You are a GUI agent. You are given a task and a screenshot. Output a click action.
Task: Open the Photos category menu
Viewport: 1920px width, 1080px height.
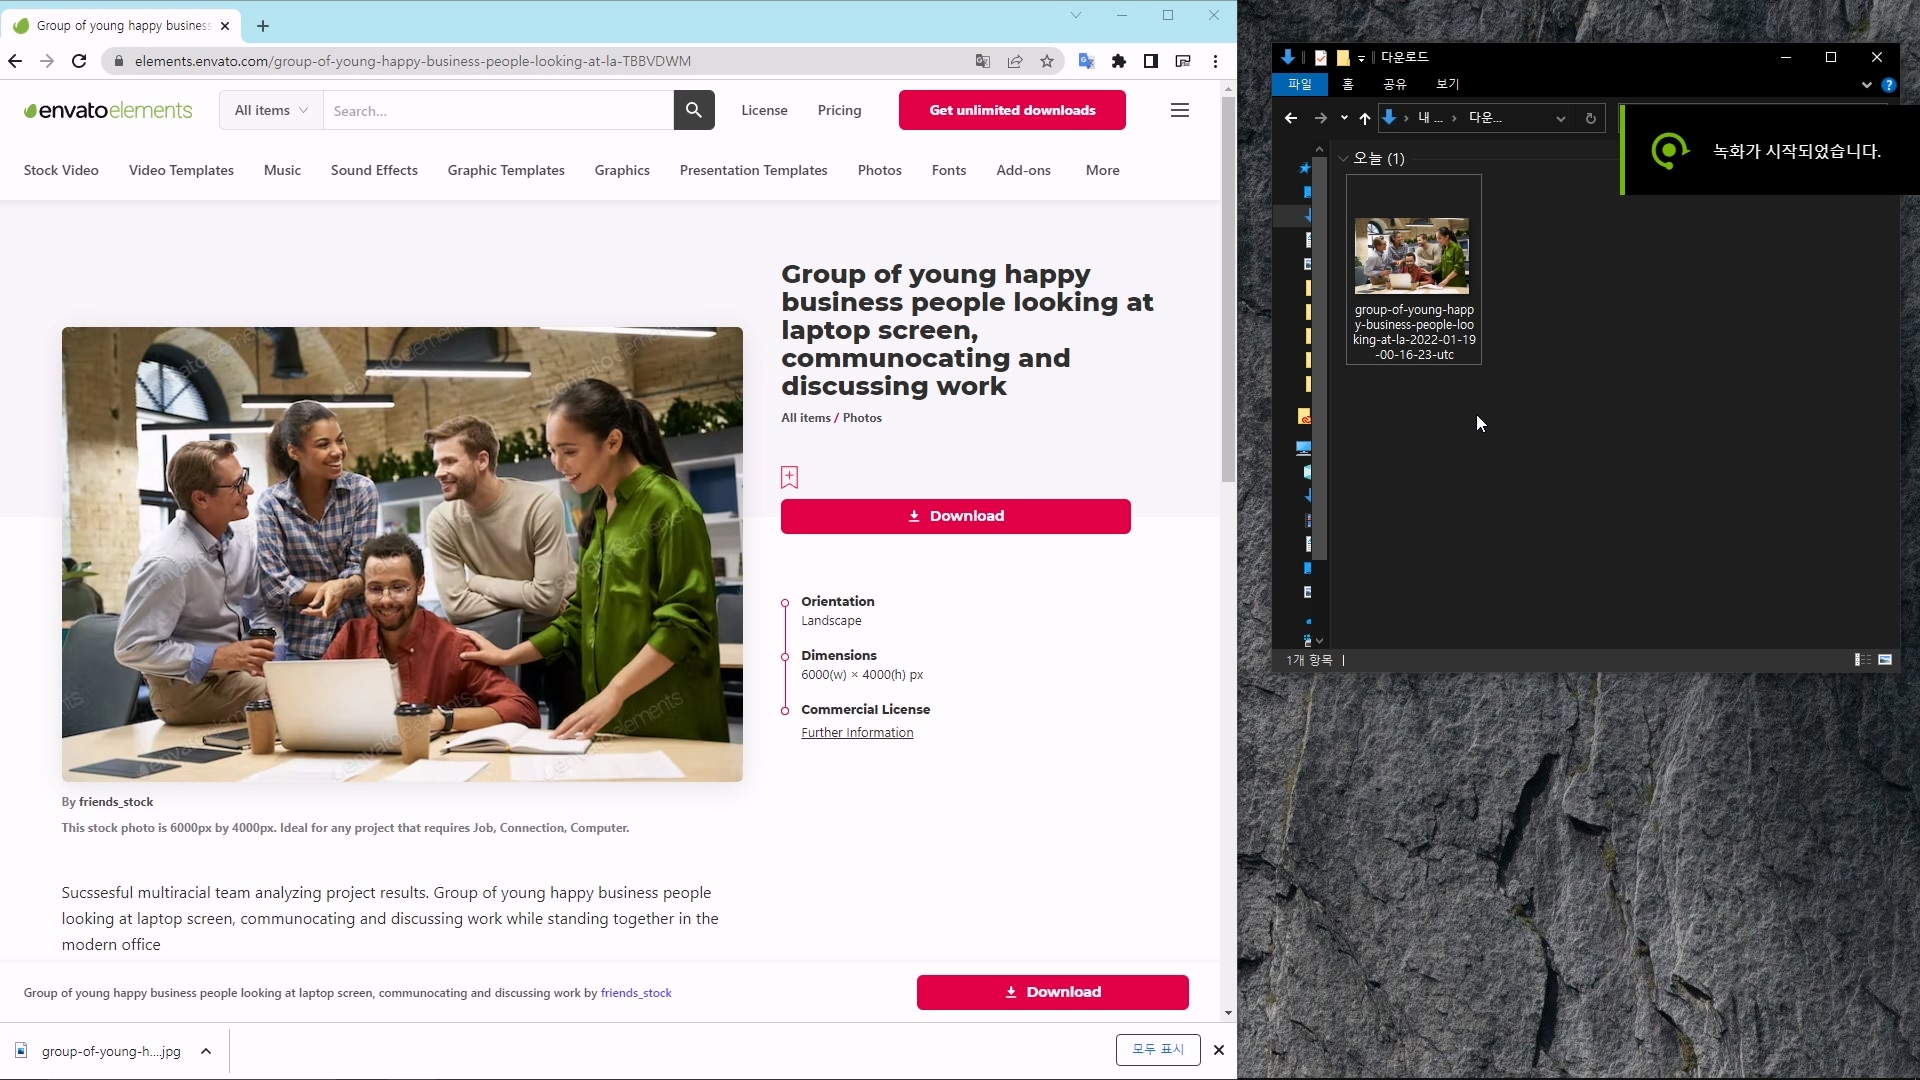click(879, 170)
